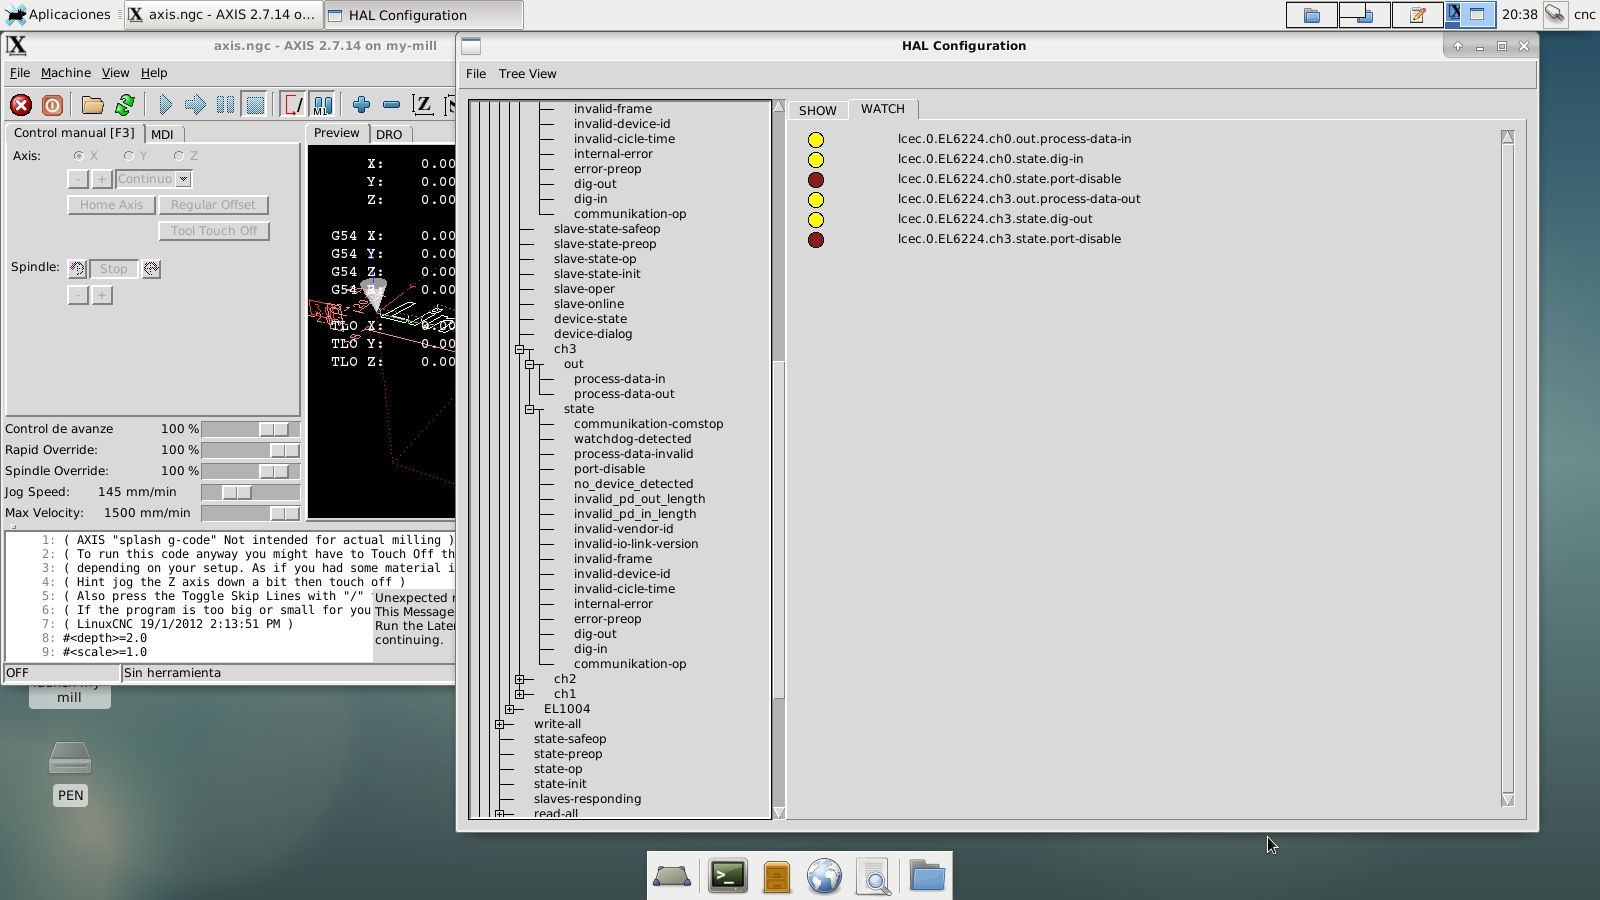Start spindle counterclockwise icon button

pyautogui.click(x=77, y=269)
